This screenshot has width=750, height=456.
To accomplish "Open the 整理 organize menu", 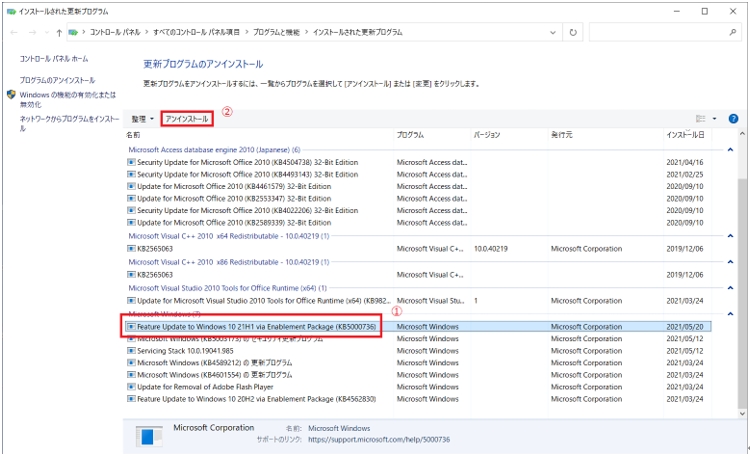I will coord(143,119).
